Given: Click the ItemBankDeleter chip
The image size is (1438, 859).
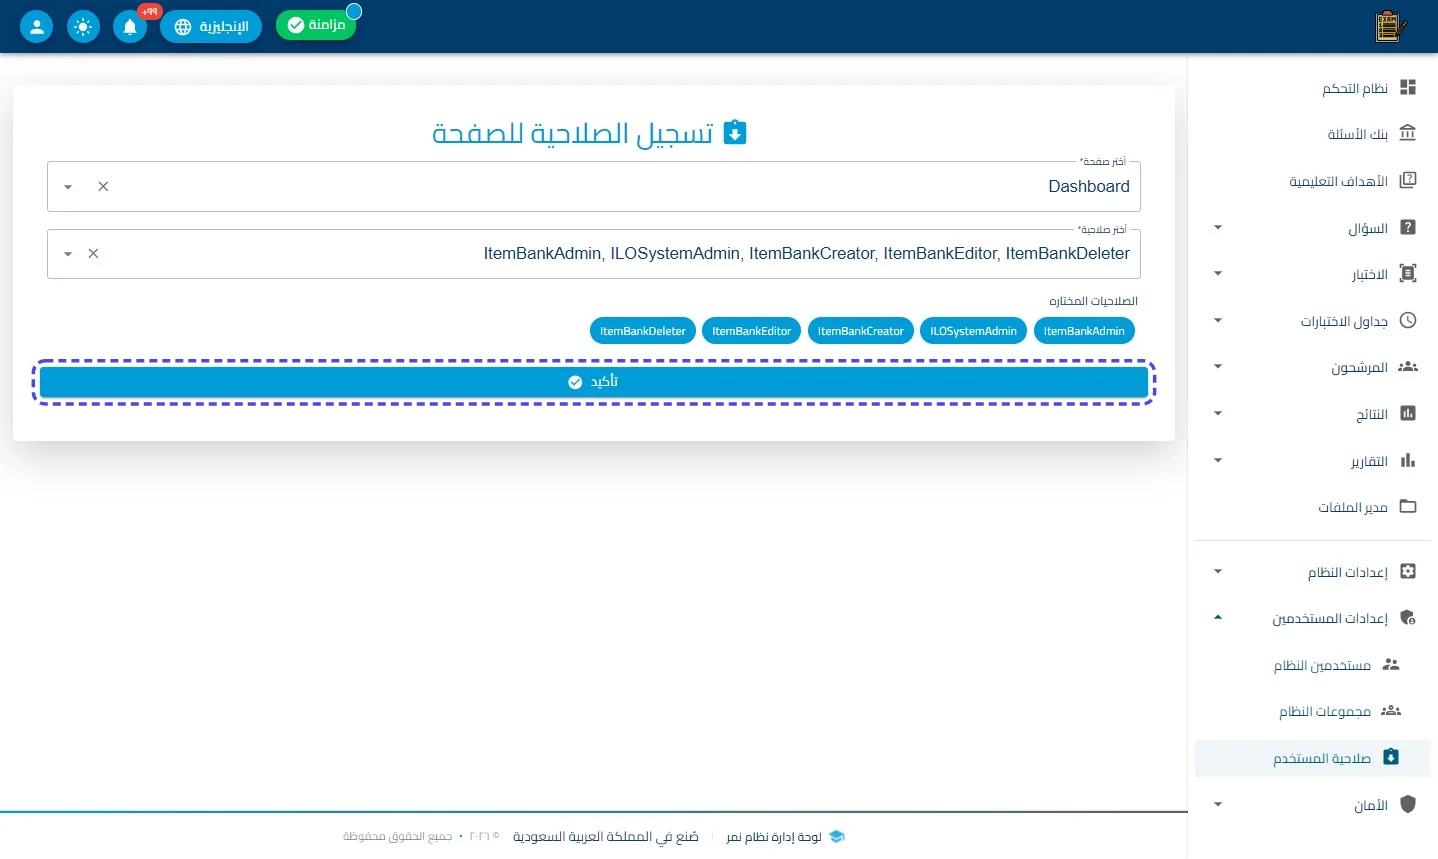Looking at the screenshot, I should 643,331.
